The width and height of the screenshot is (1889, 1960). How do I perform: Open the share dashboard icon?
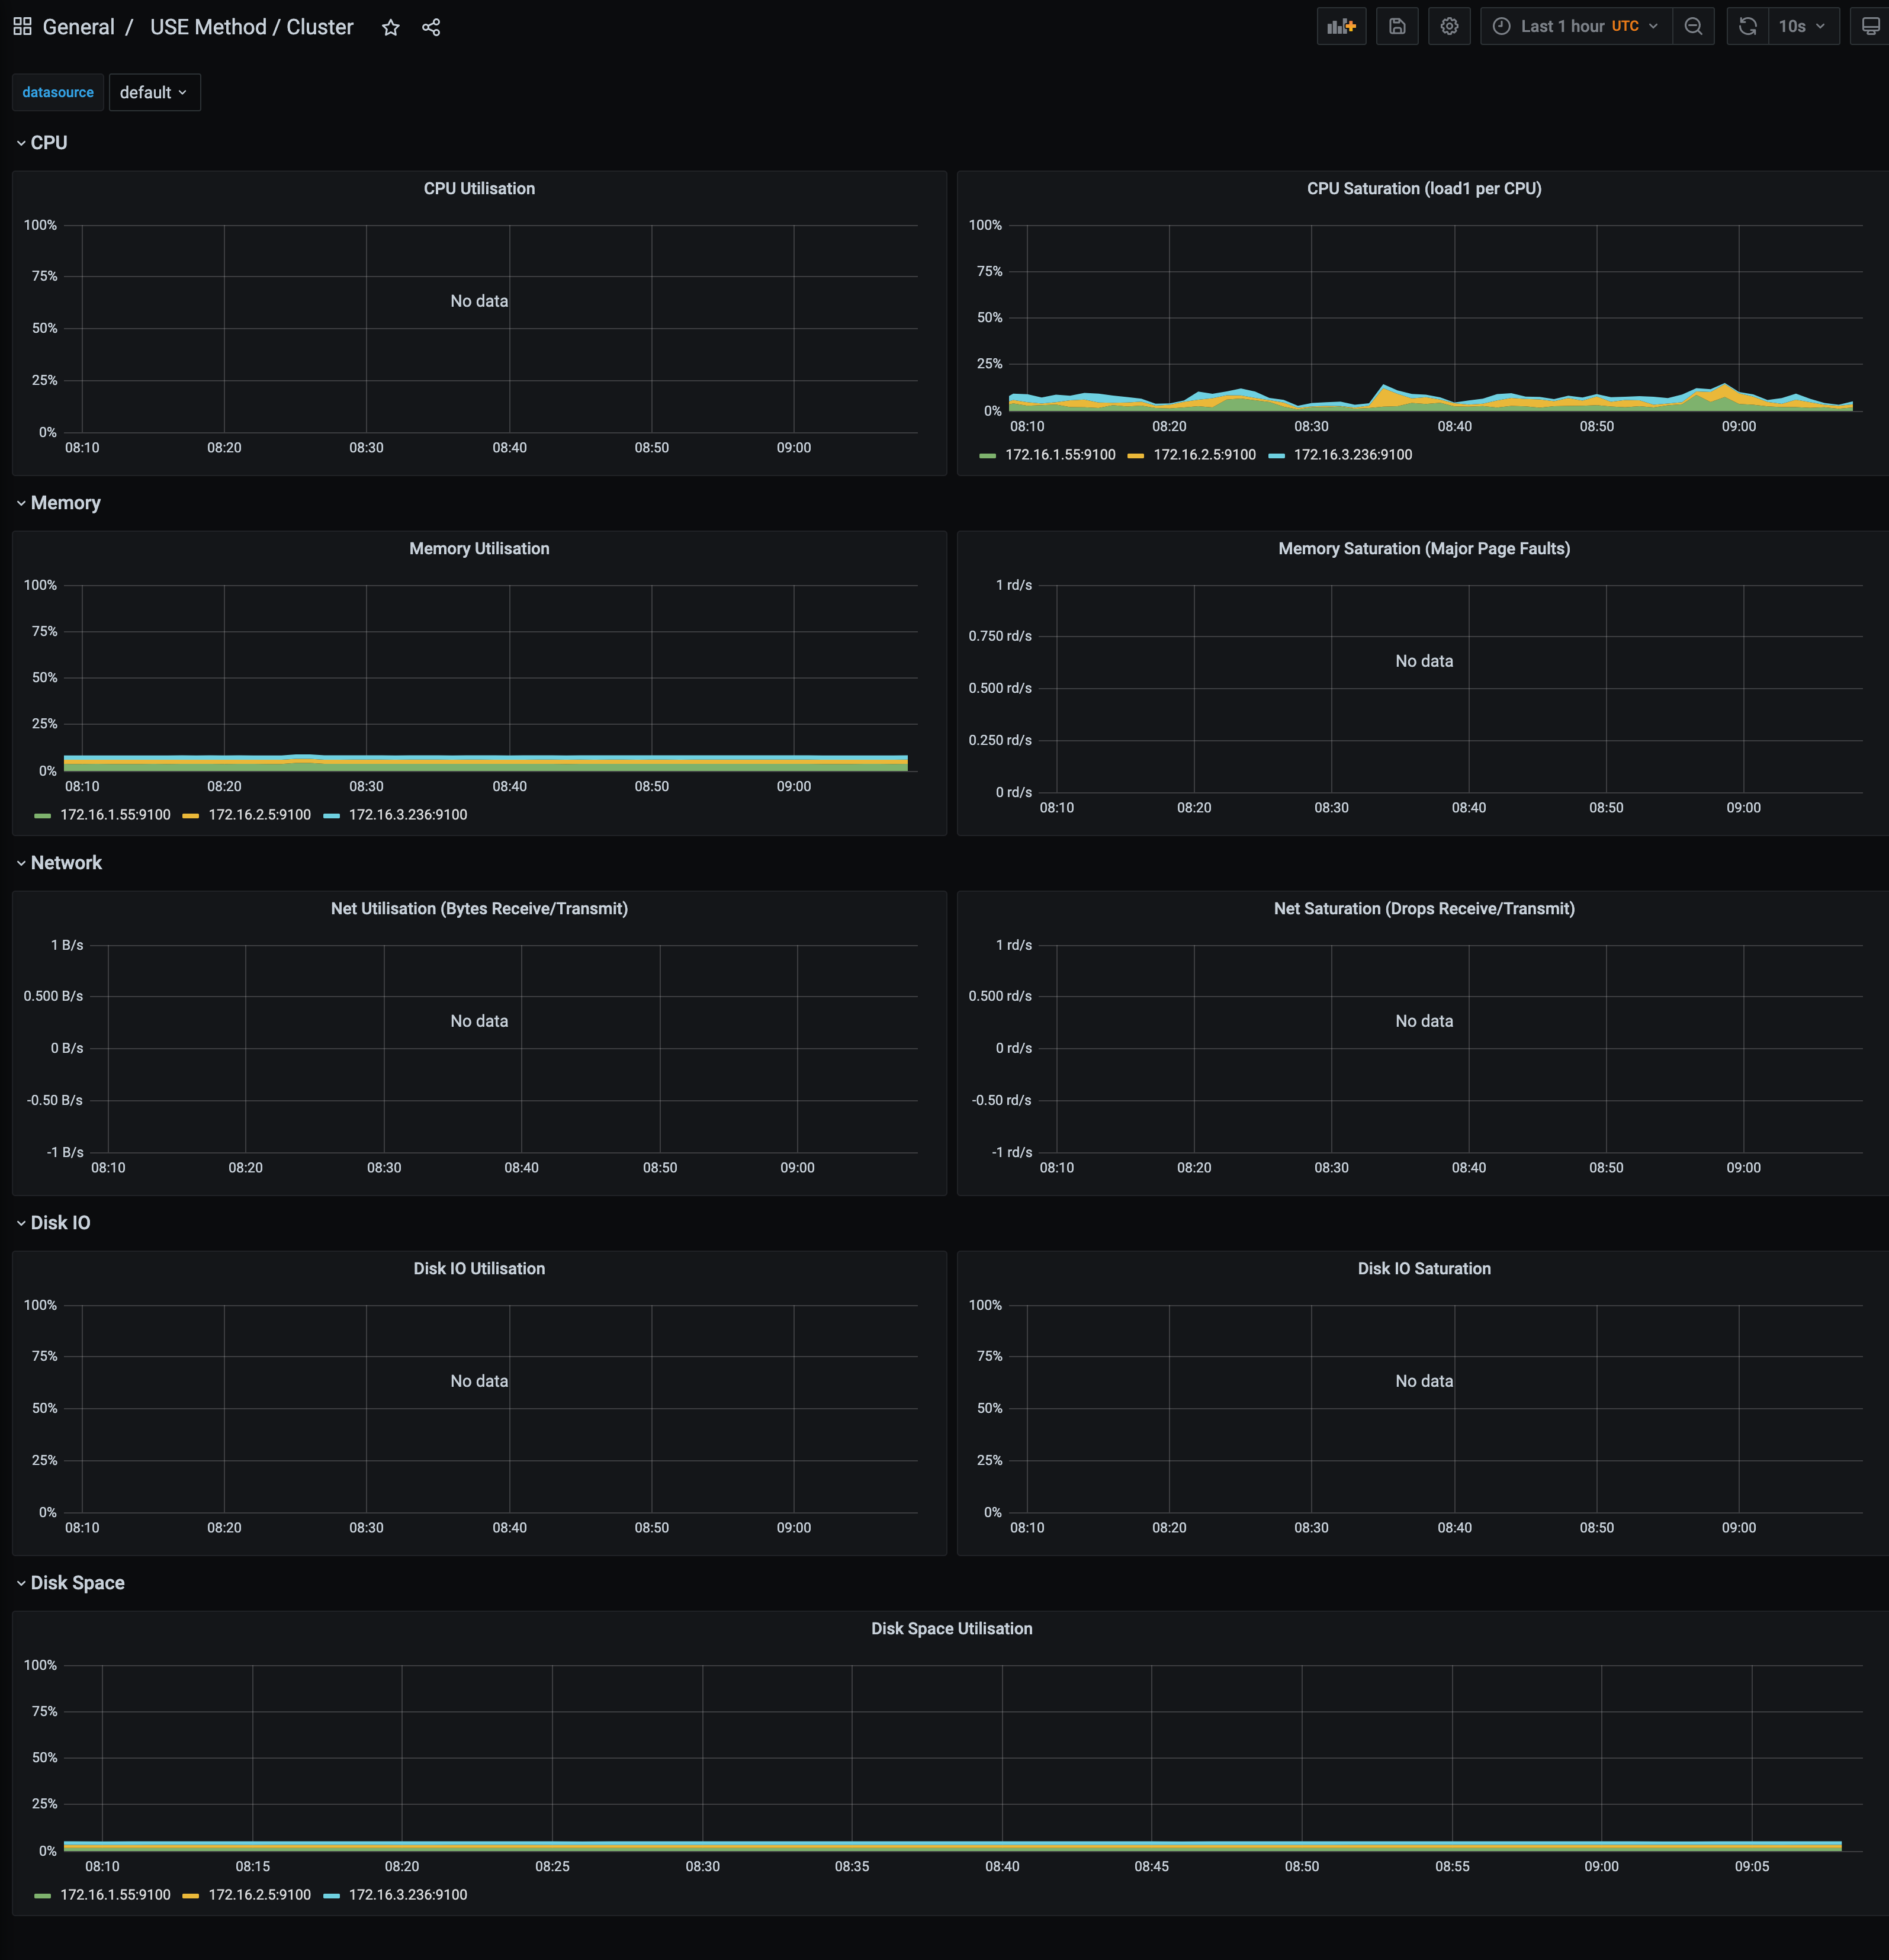(431, 27)
